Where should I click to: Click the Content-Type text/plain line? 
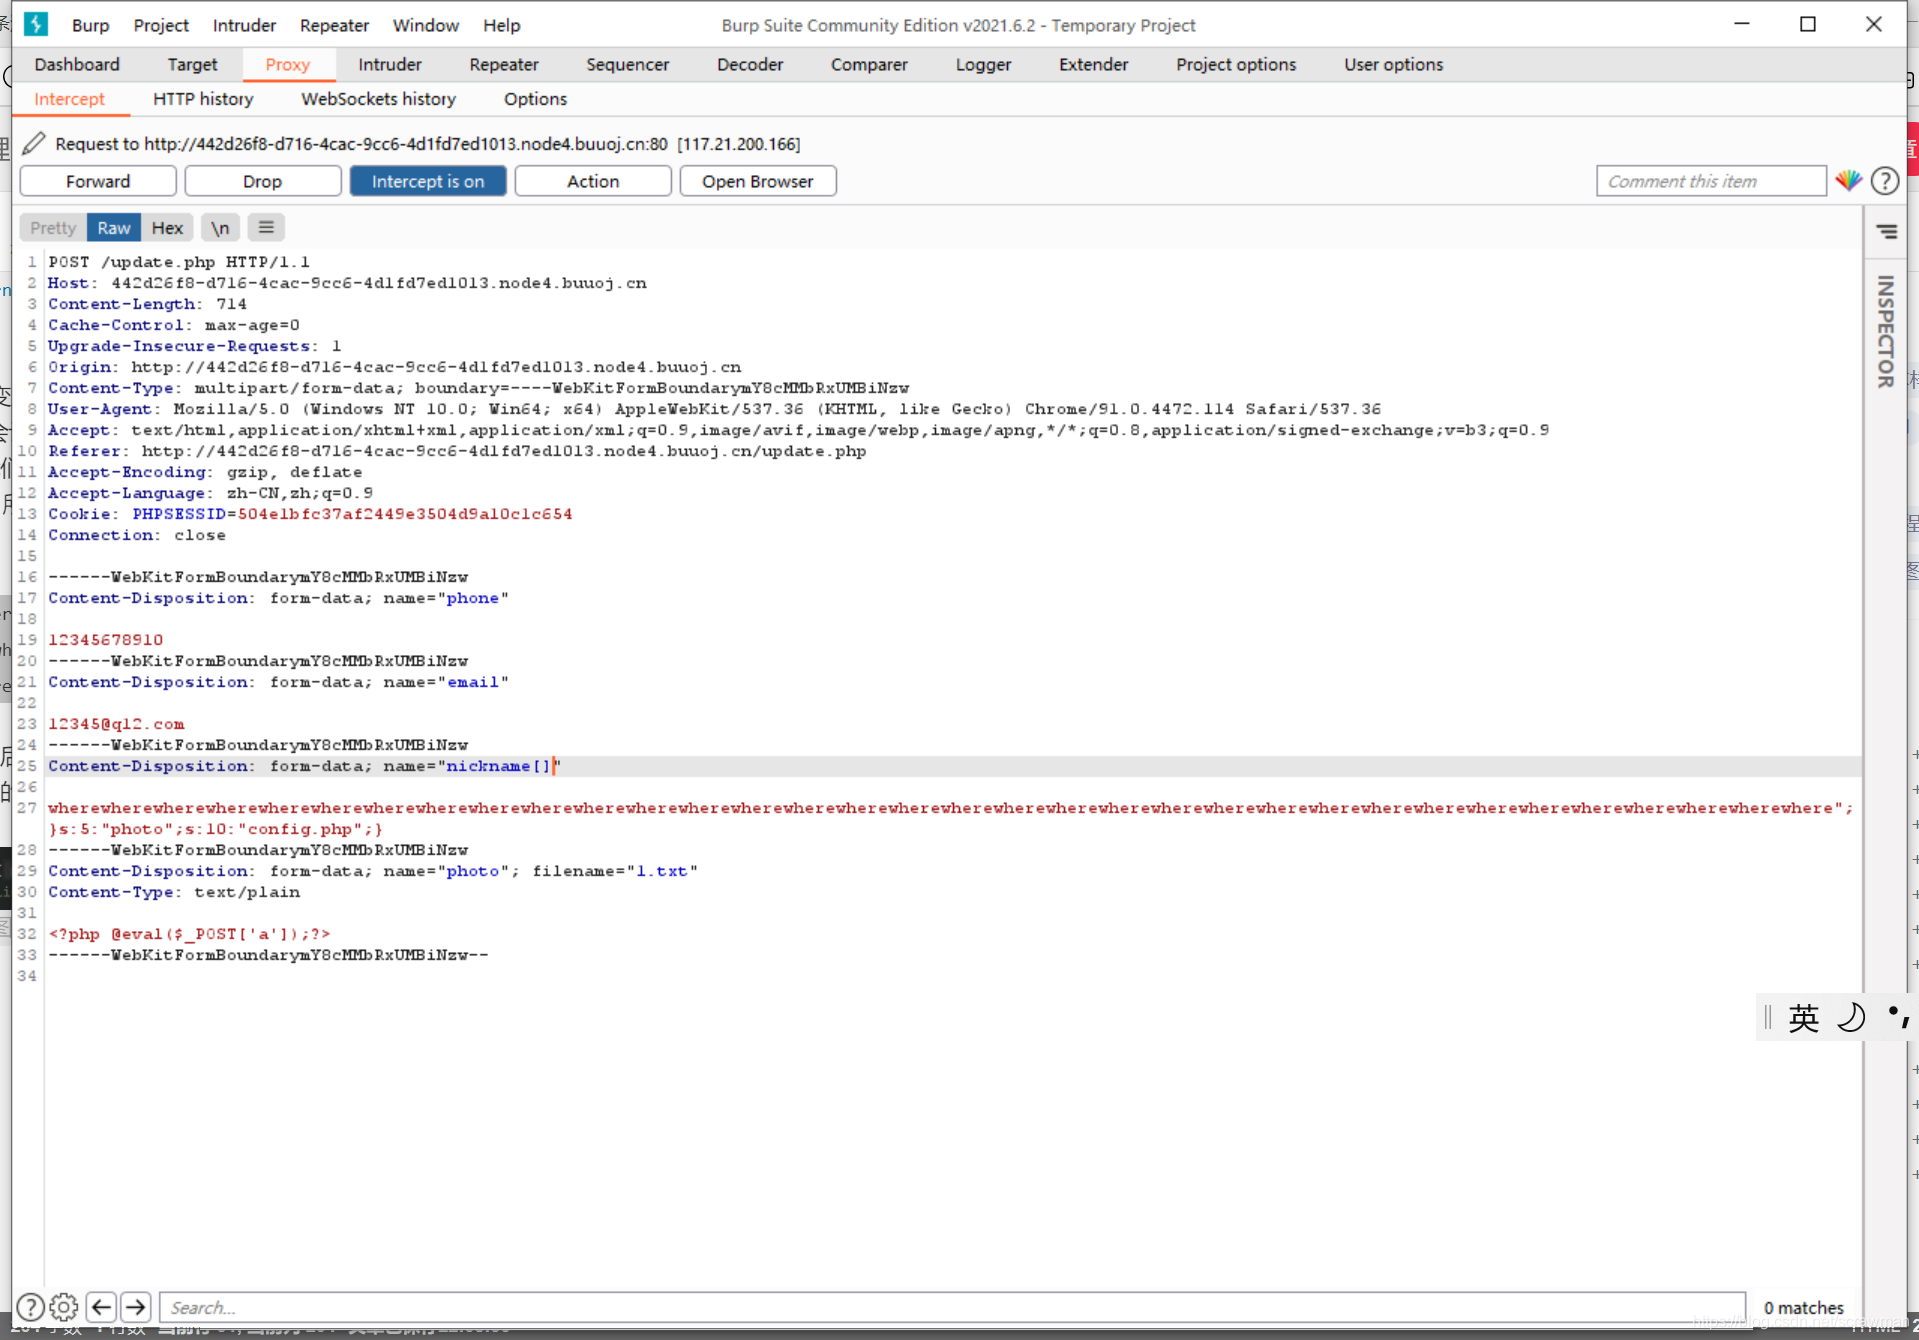click(x=174, y=892)
